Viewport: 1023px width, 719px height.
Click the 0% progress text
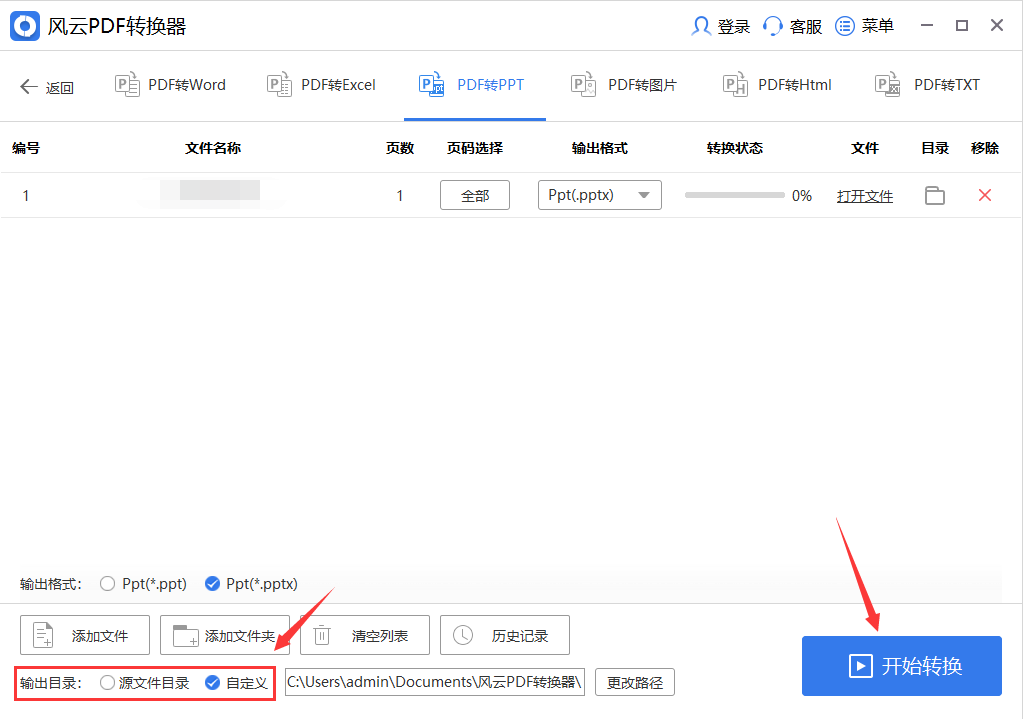pyautogui.click(x=802, y=196)
